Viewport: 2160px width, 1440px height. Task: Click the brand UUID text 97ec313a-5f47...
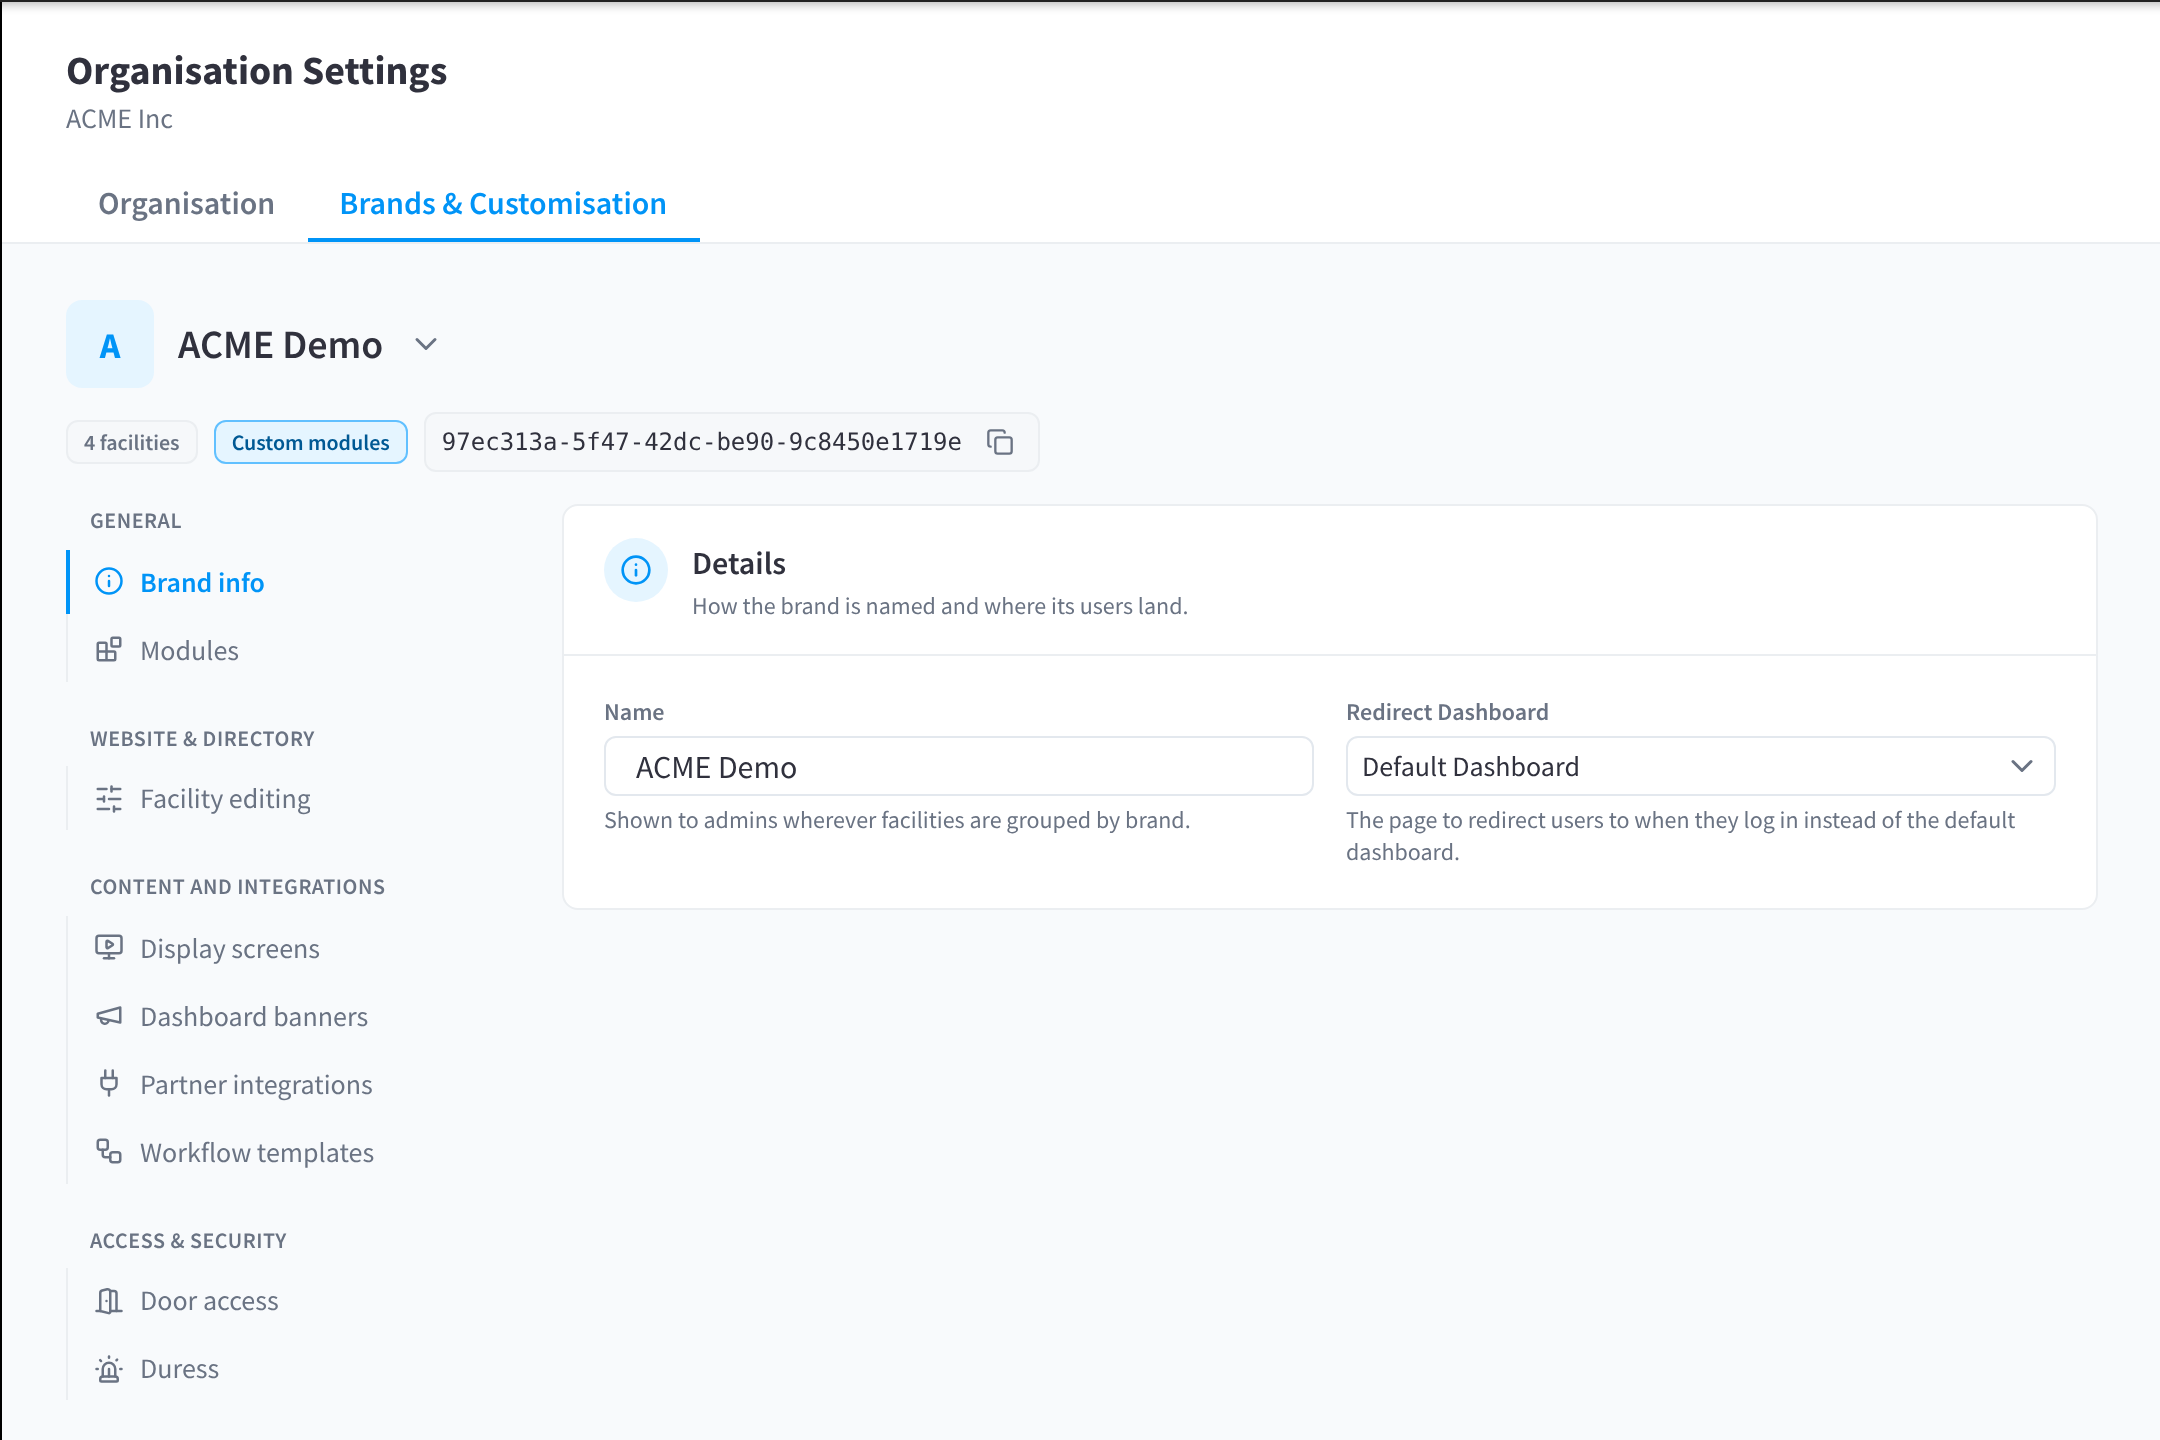pos(702,442)
